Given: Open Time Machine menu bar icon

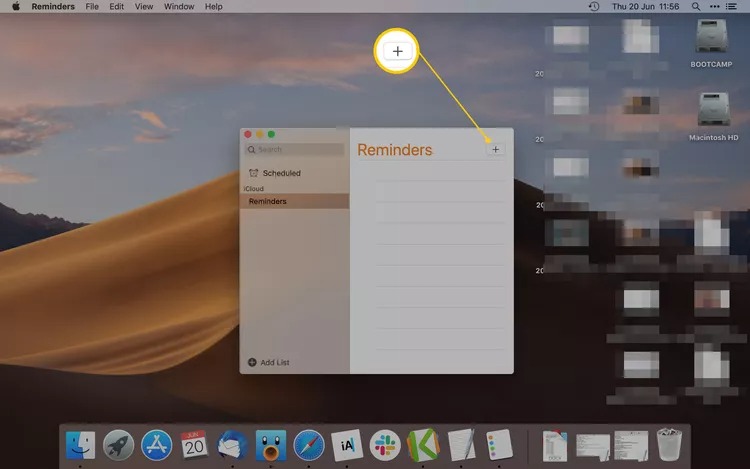Looking at the screenshot, I should click(594, 6).
